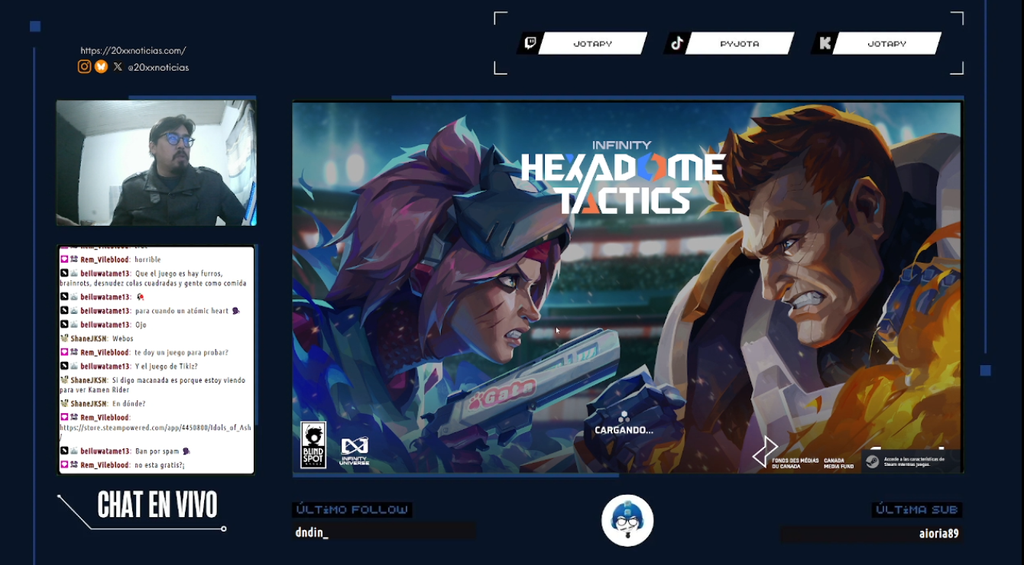Click the Steam features notice text
This screenshot has height=565, width=1024.
point(914,461)
